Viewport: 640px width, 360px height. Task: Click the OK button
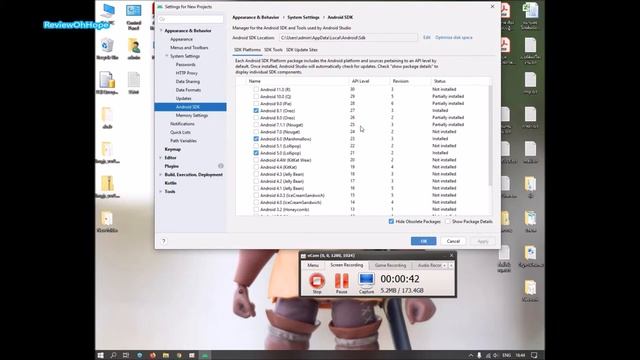[x=423, y=241]
